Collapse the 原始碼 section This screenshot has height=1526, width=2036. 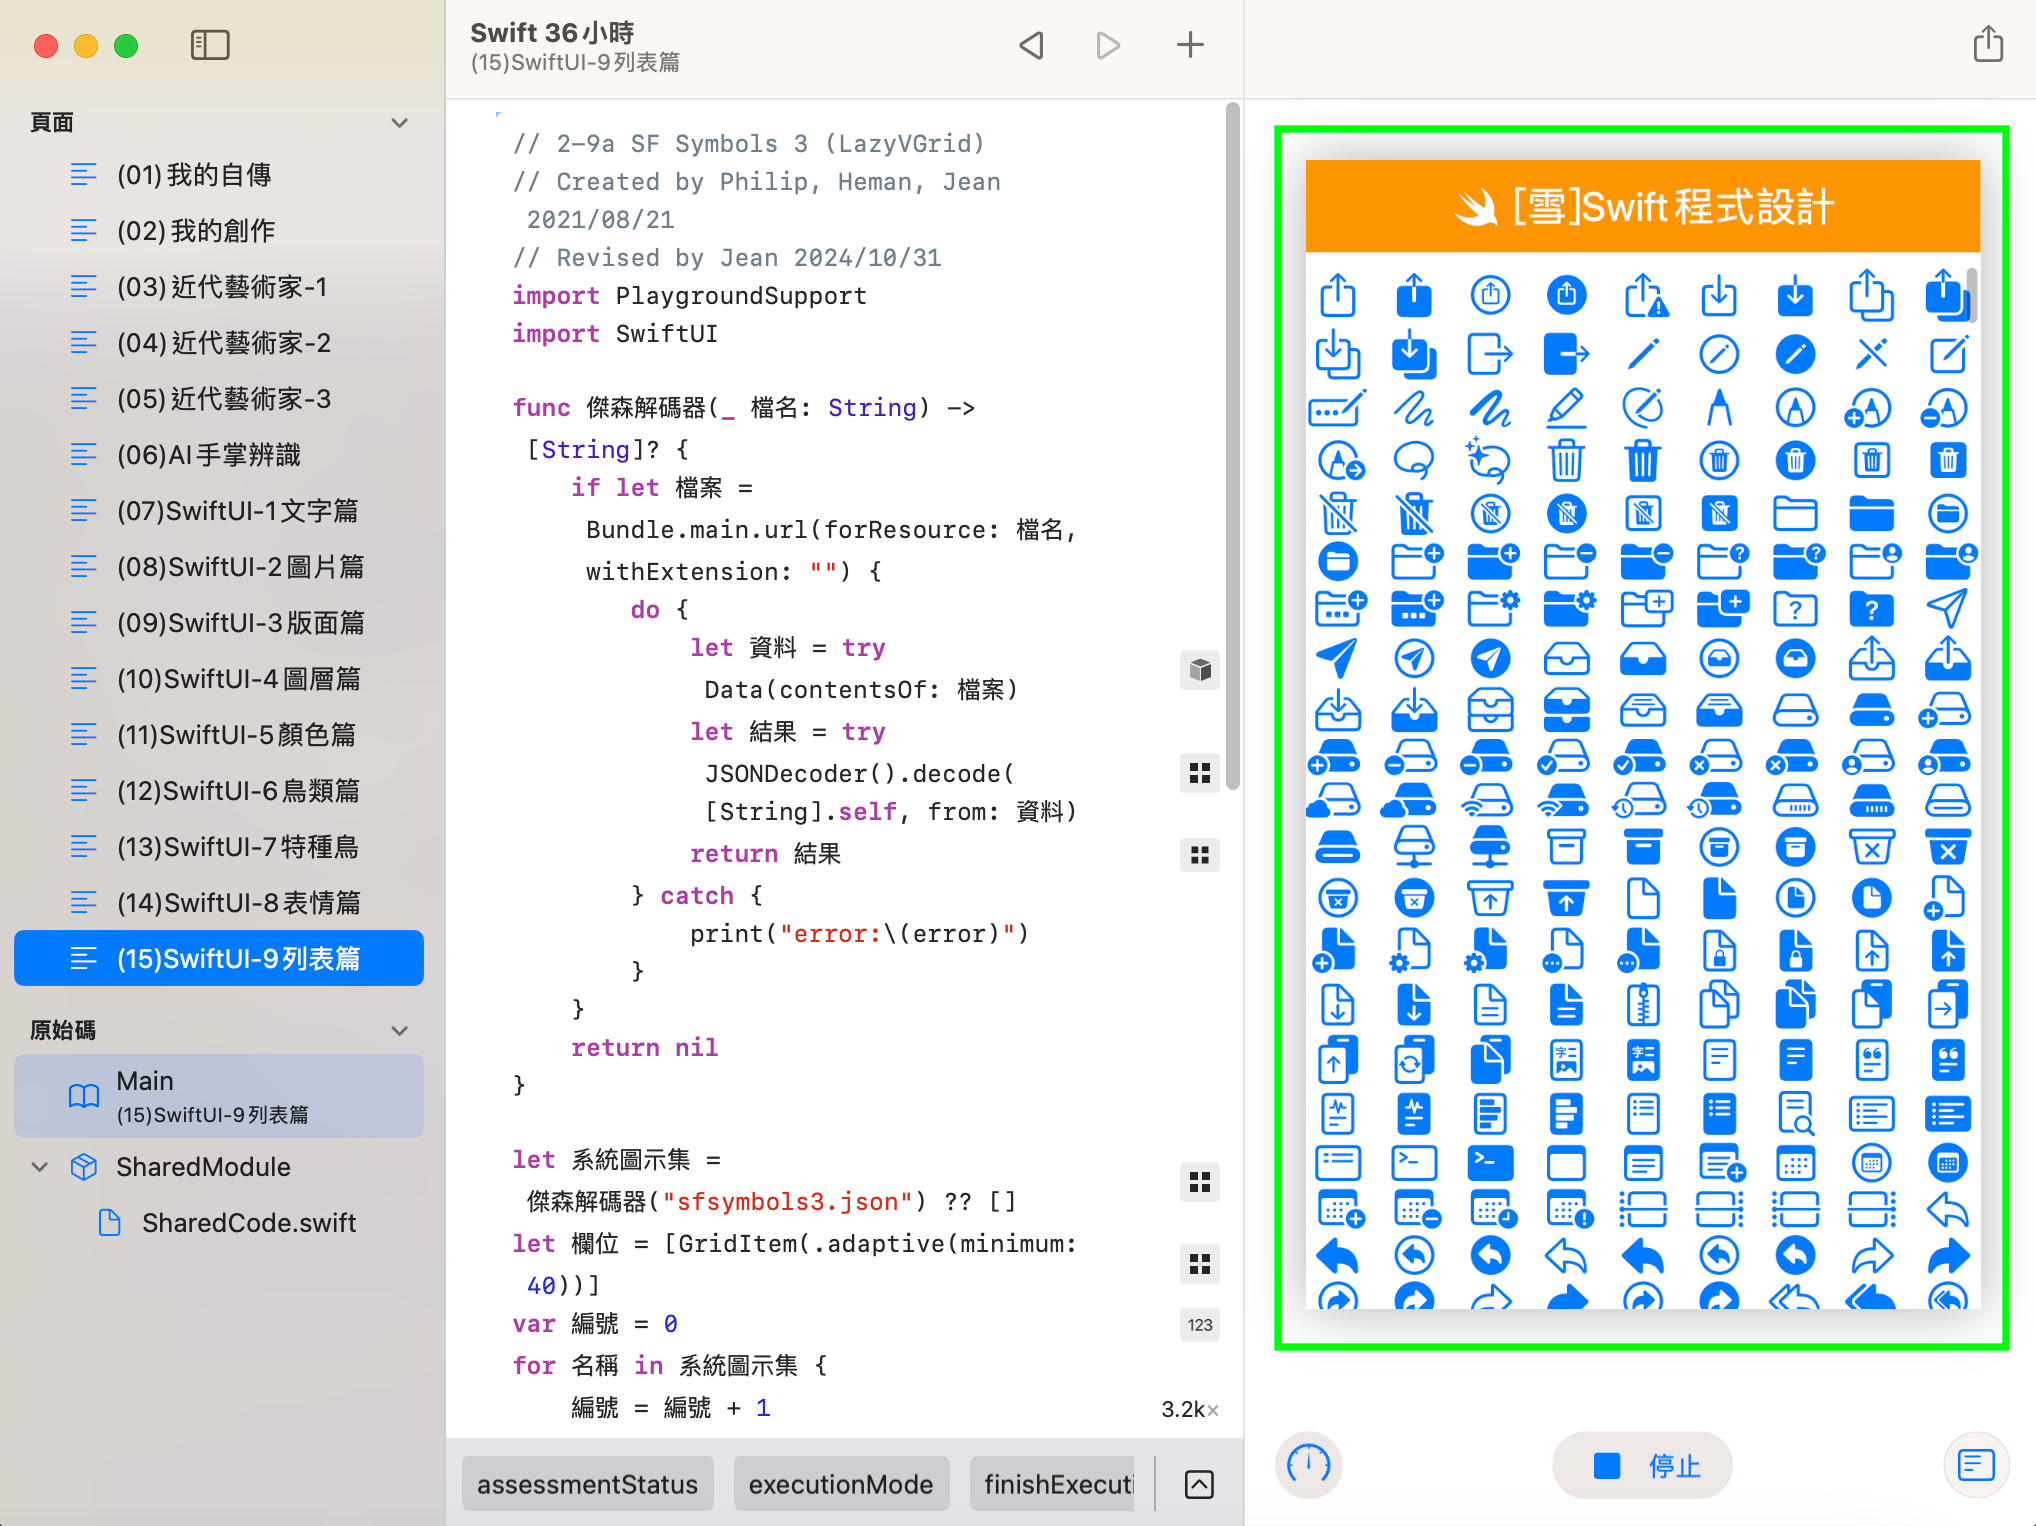(x=400, y=1031)
